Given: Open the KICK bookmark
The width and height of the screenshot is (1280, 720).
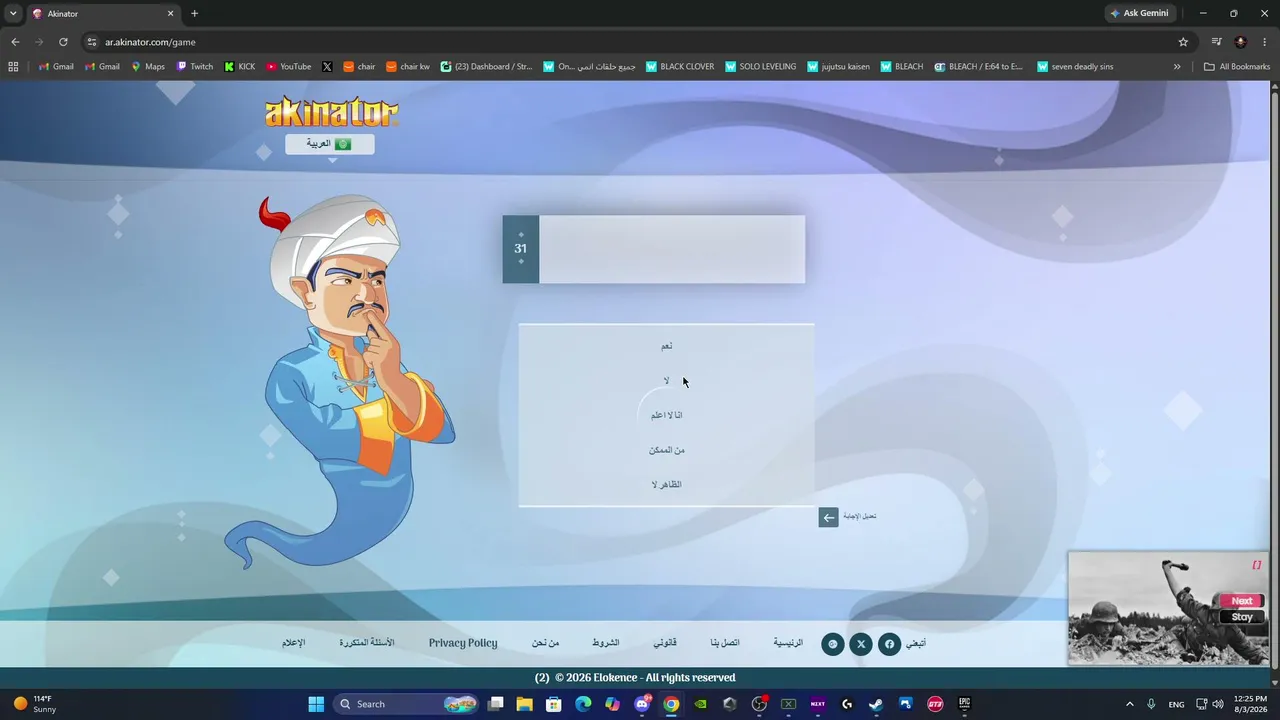Looking at the screenshot, I should tap(240, 67).
